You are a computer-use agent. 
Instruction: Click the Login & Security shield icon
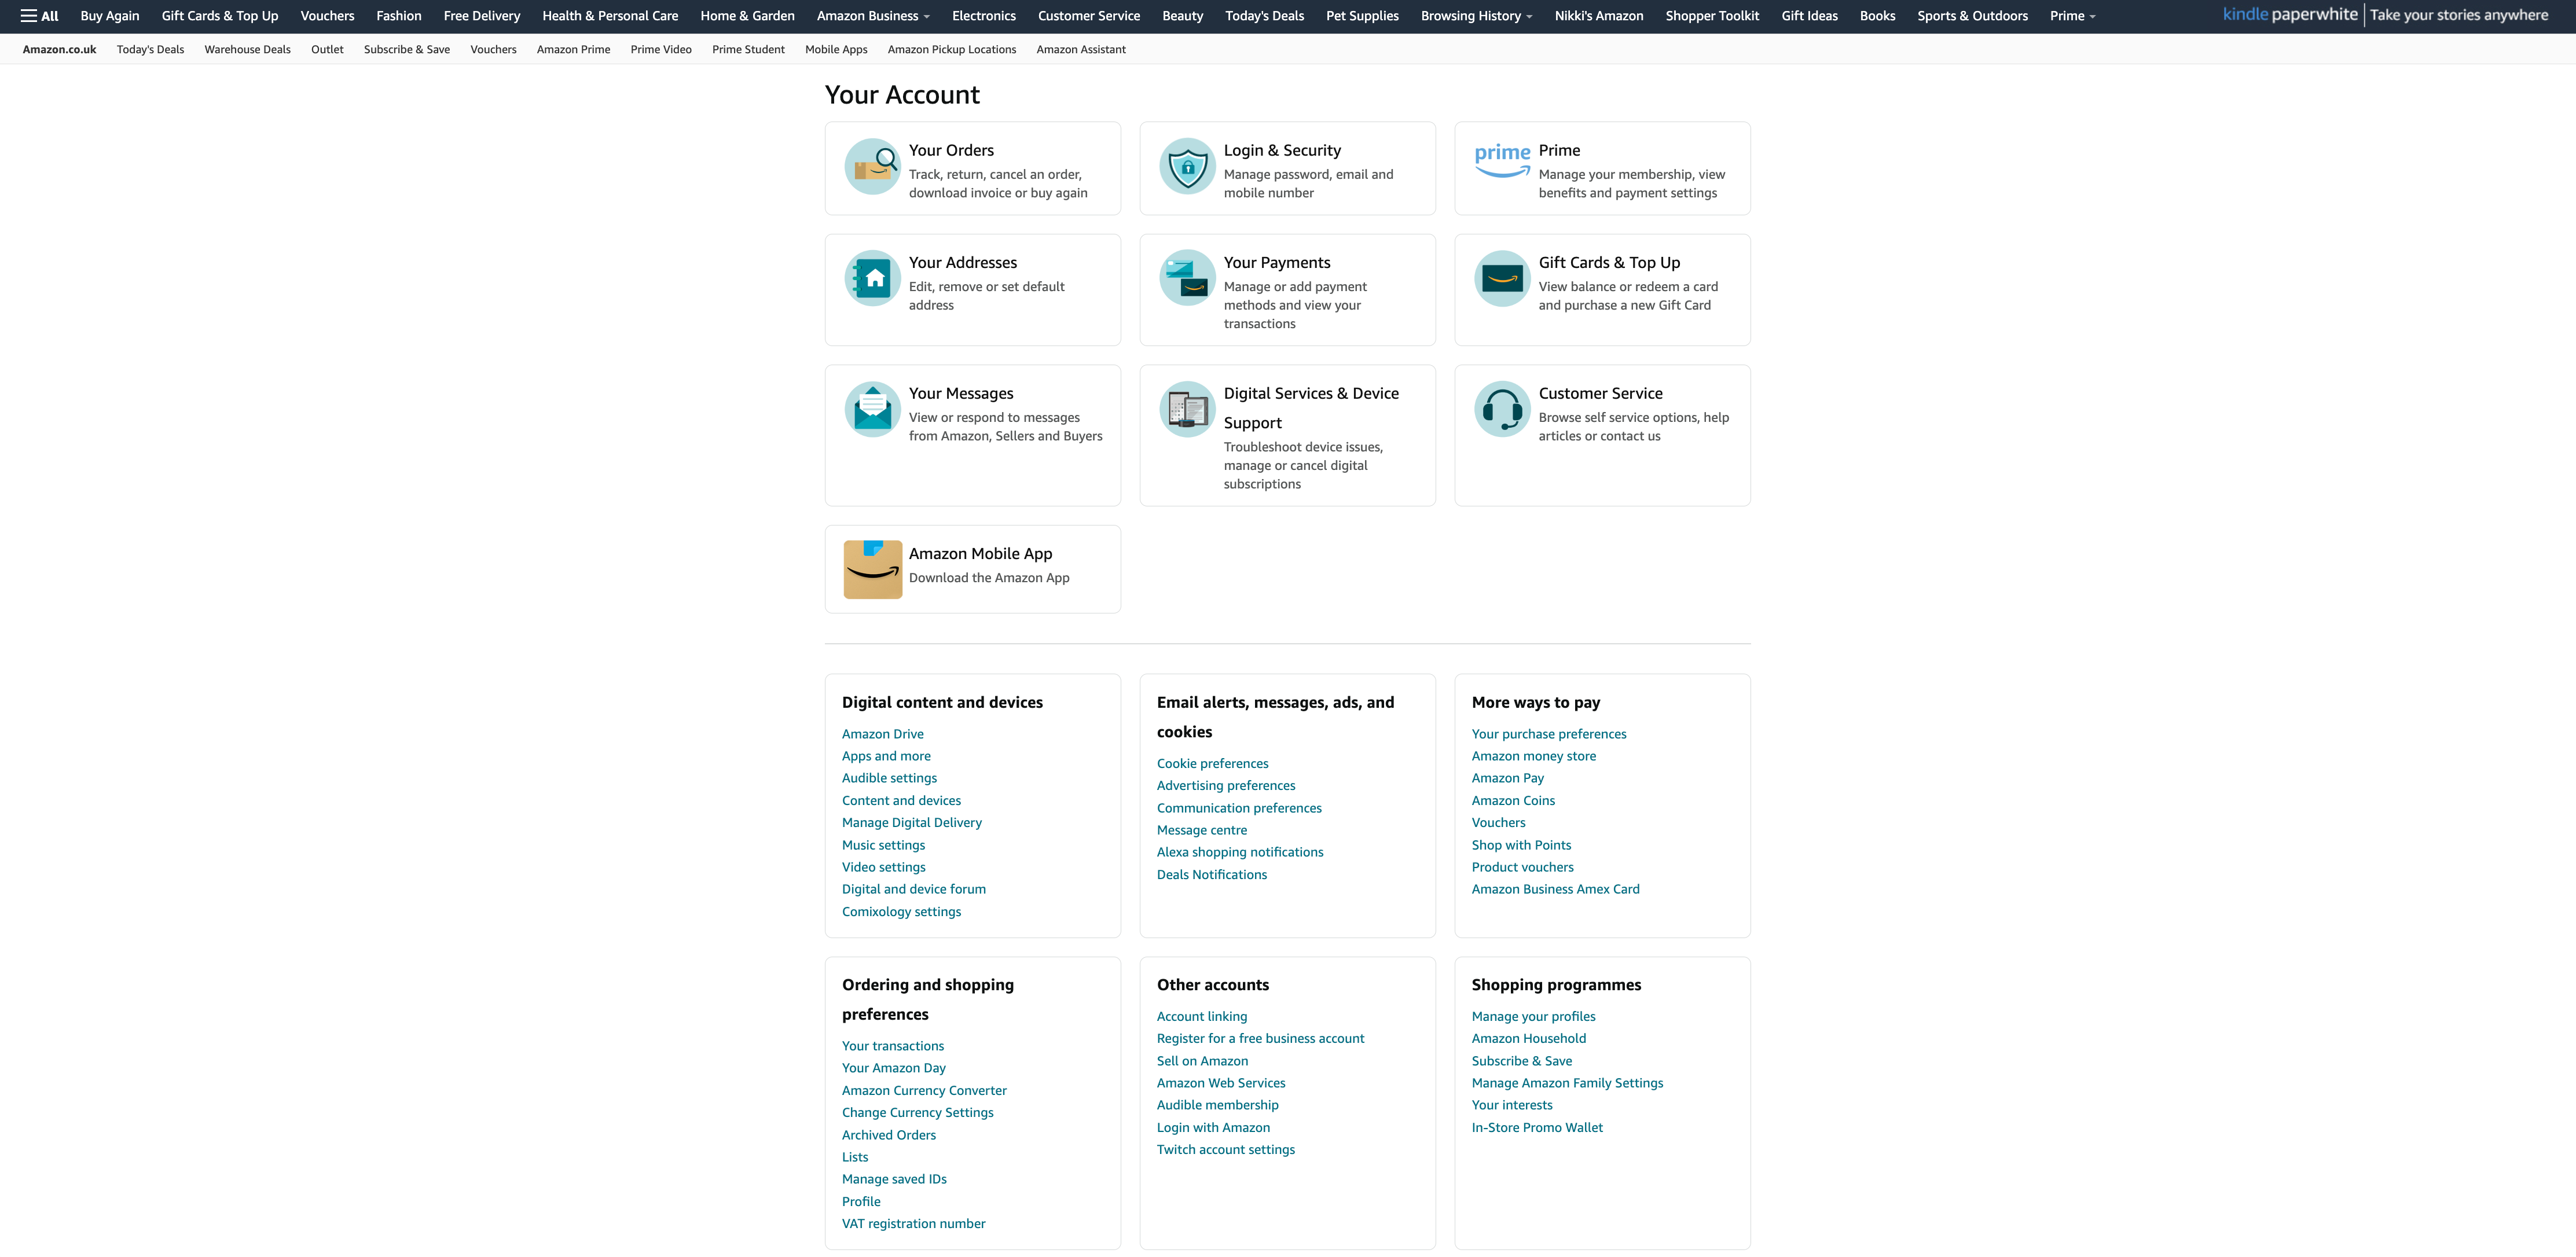(1187, 166)
